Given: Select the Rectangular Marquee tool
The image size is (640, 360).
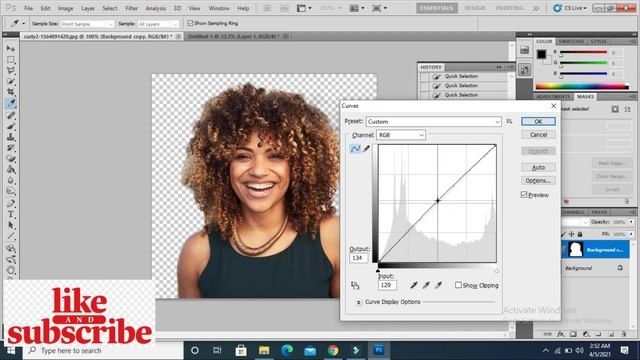Looking at the screenshot, I should click(x=11, y=60).
